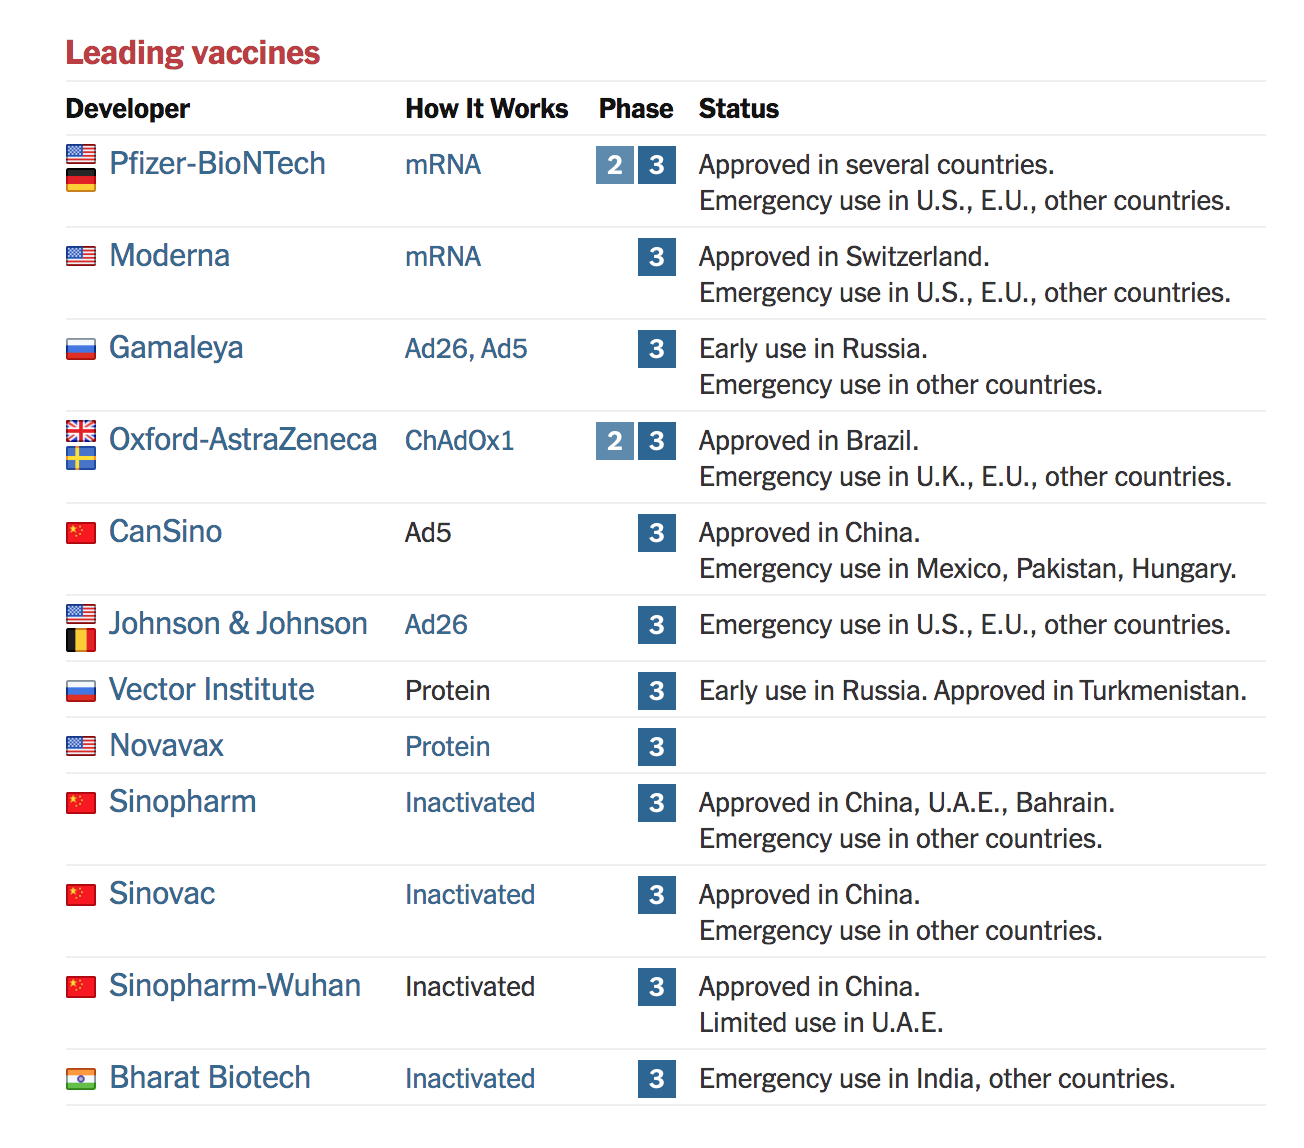Follow the Sinopharm-Wuhan developer link

pyautogui.click(x=235, y=985)
